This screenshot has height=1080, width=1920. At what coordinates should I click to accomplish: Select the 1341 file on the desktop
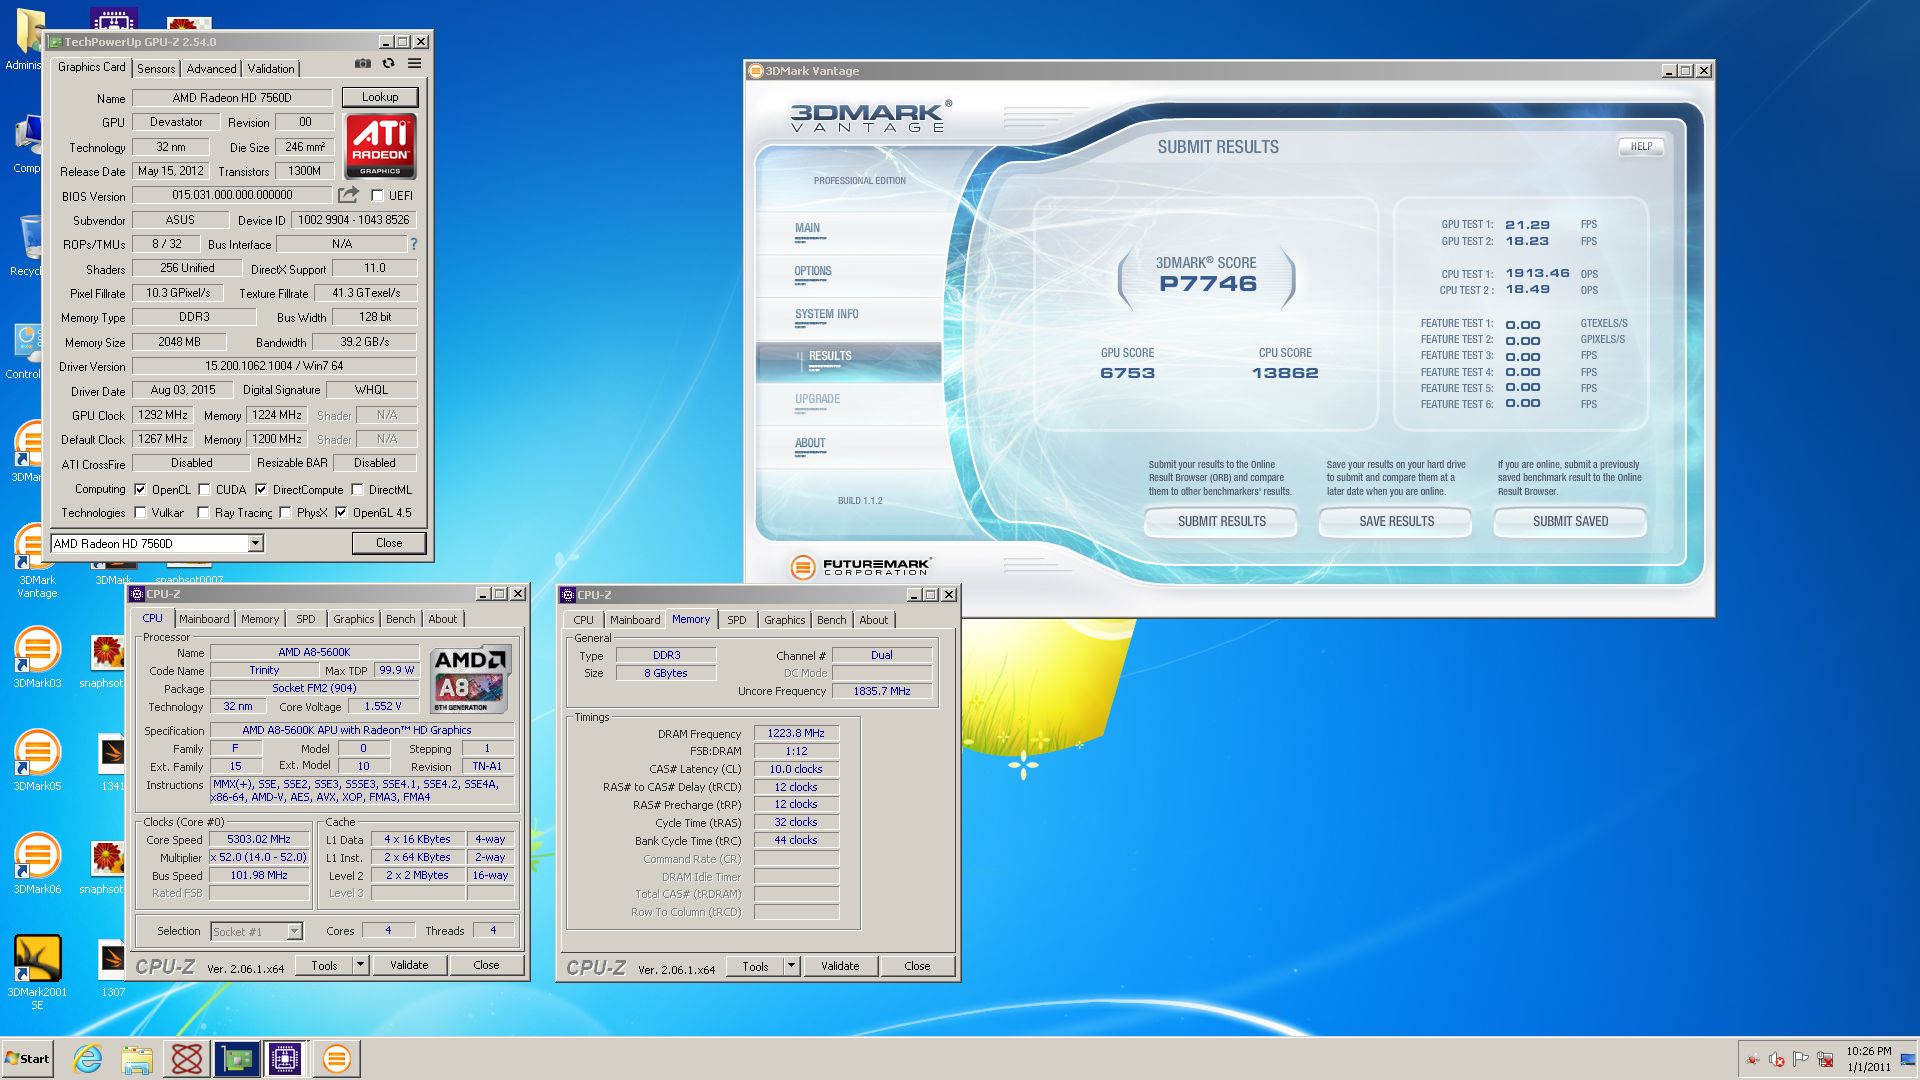click(112, 762)
